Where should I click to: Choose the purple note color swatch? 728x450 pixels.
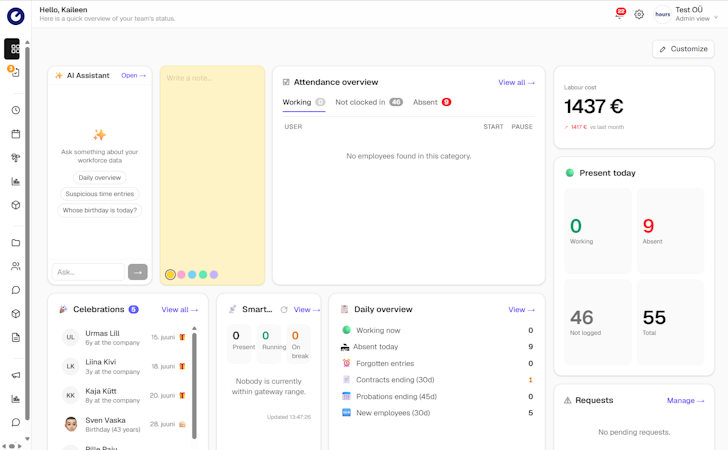(214, 274)
